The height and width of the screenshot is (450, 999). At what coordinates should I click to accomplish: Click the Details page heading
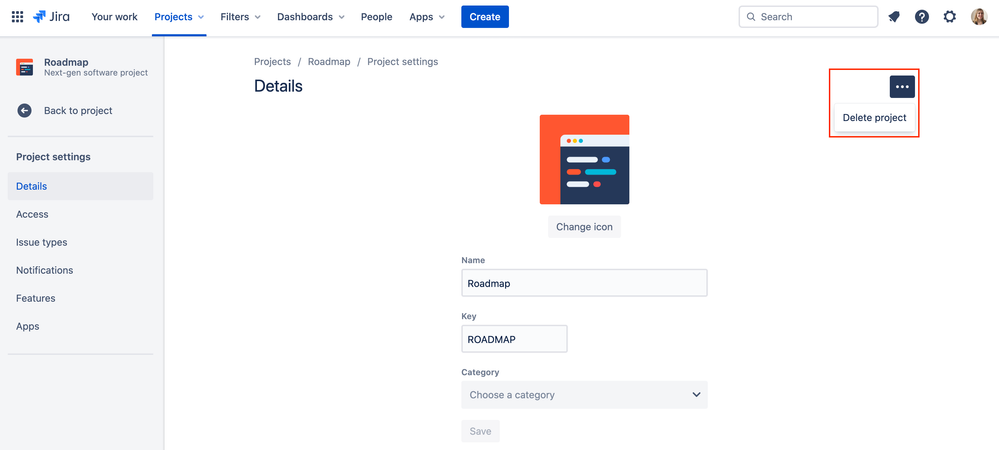pos(278,86)
